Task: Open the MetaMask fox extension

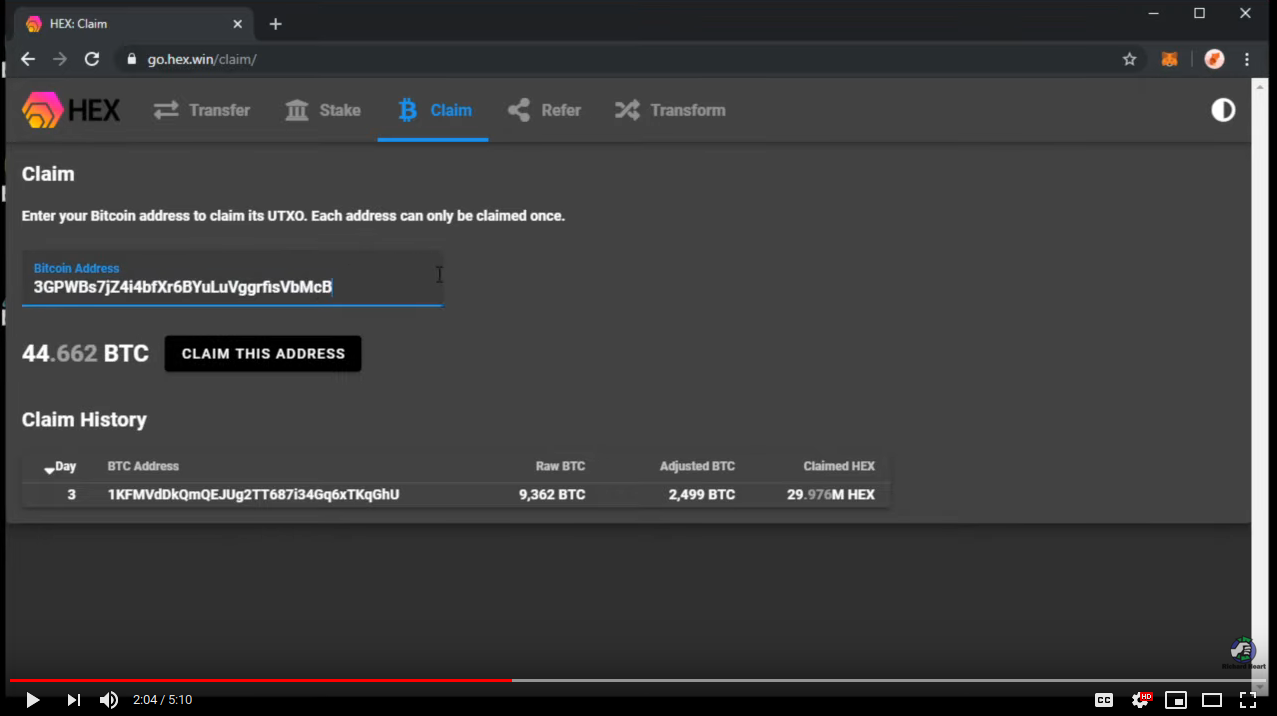Action: tap(1169, 59)
